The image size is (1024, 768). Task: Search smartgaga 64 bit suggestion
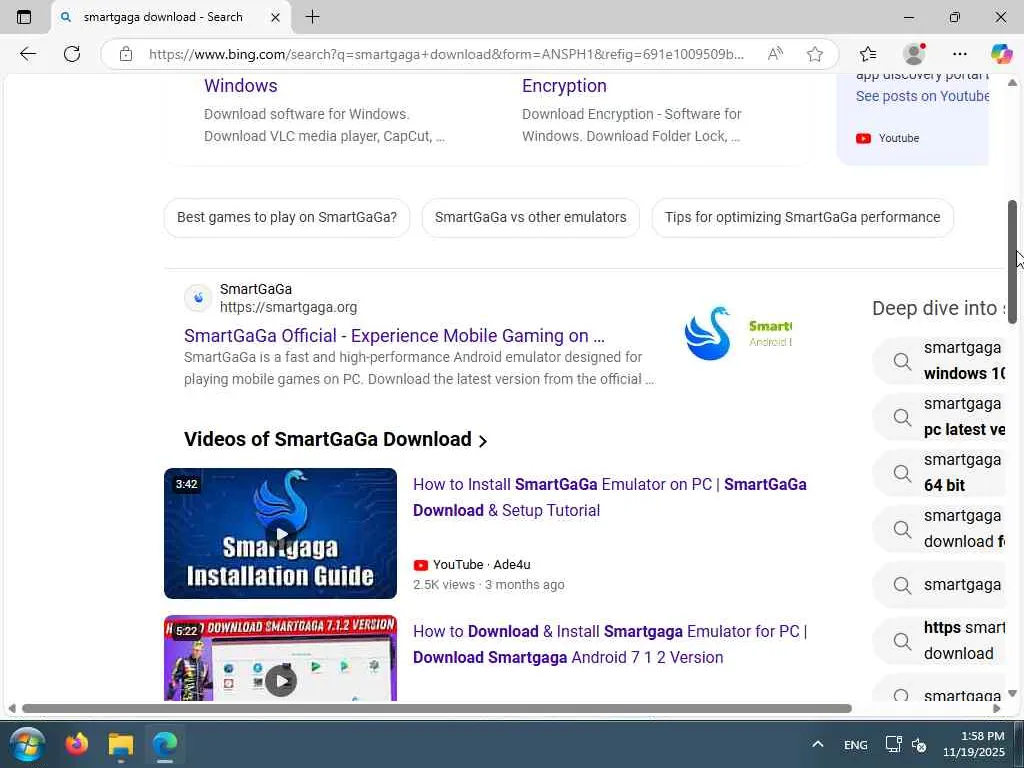point(939,473)
